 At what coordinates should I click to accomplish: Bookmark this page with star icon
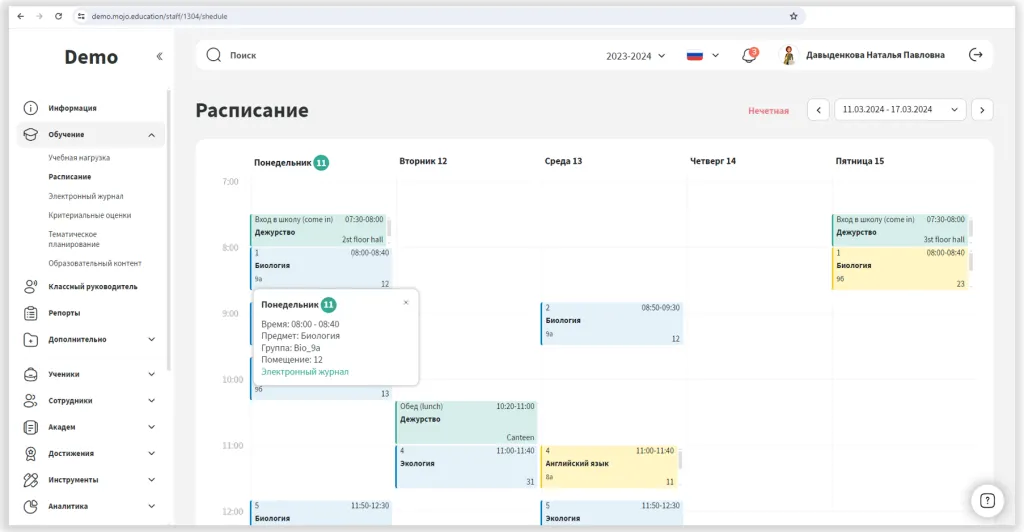click(x=793, y=17)
